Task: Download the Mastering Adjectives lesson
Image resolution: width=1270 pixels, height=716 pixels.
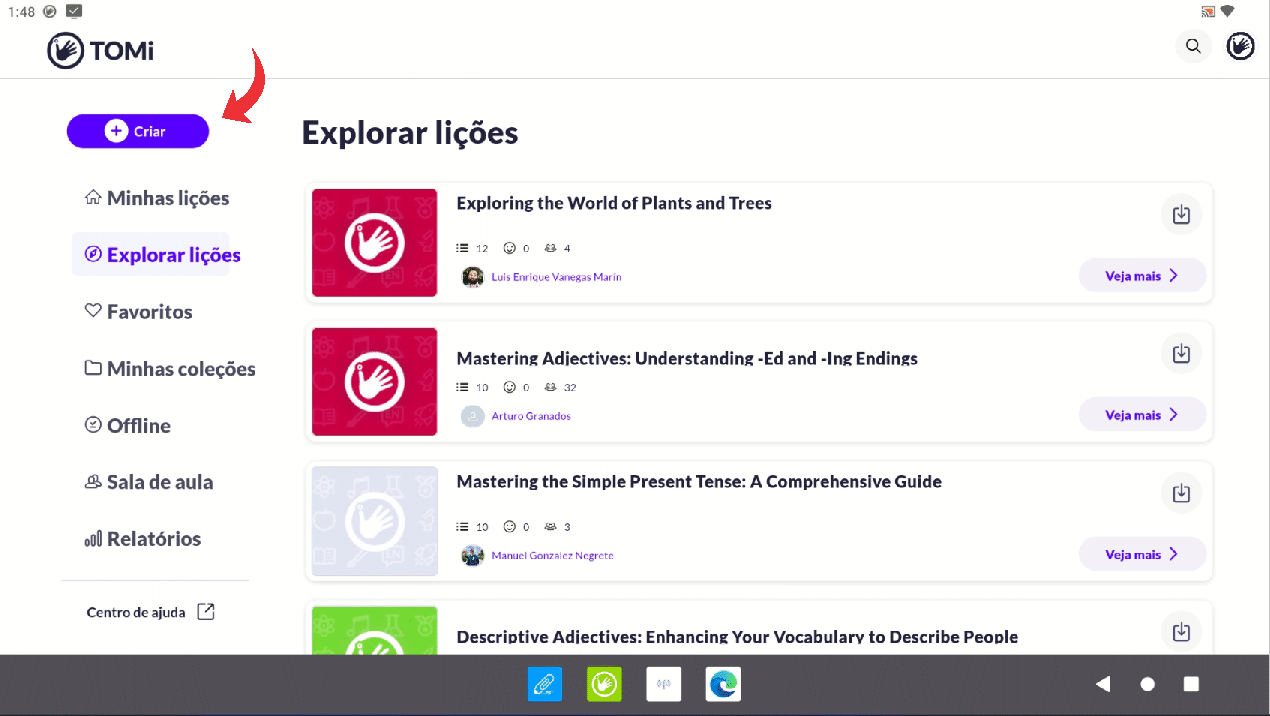Action: (1181, 354)
